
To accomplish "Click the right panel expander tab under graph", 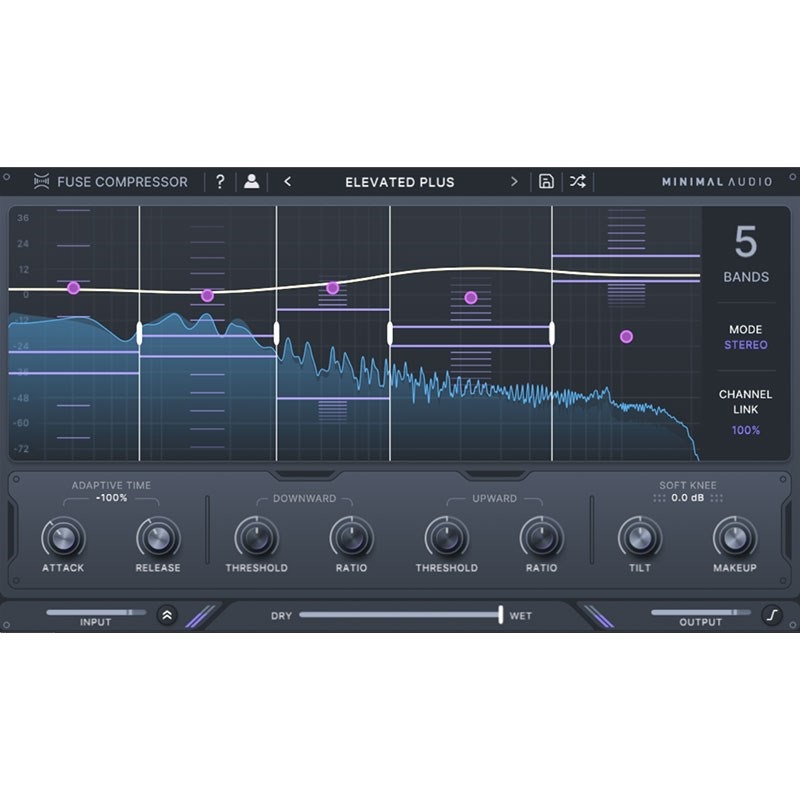I will coord(495,475).
